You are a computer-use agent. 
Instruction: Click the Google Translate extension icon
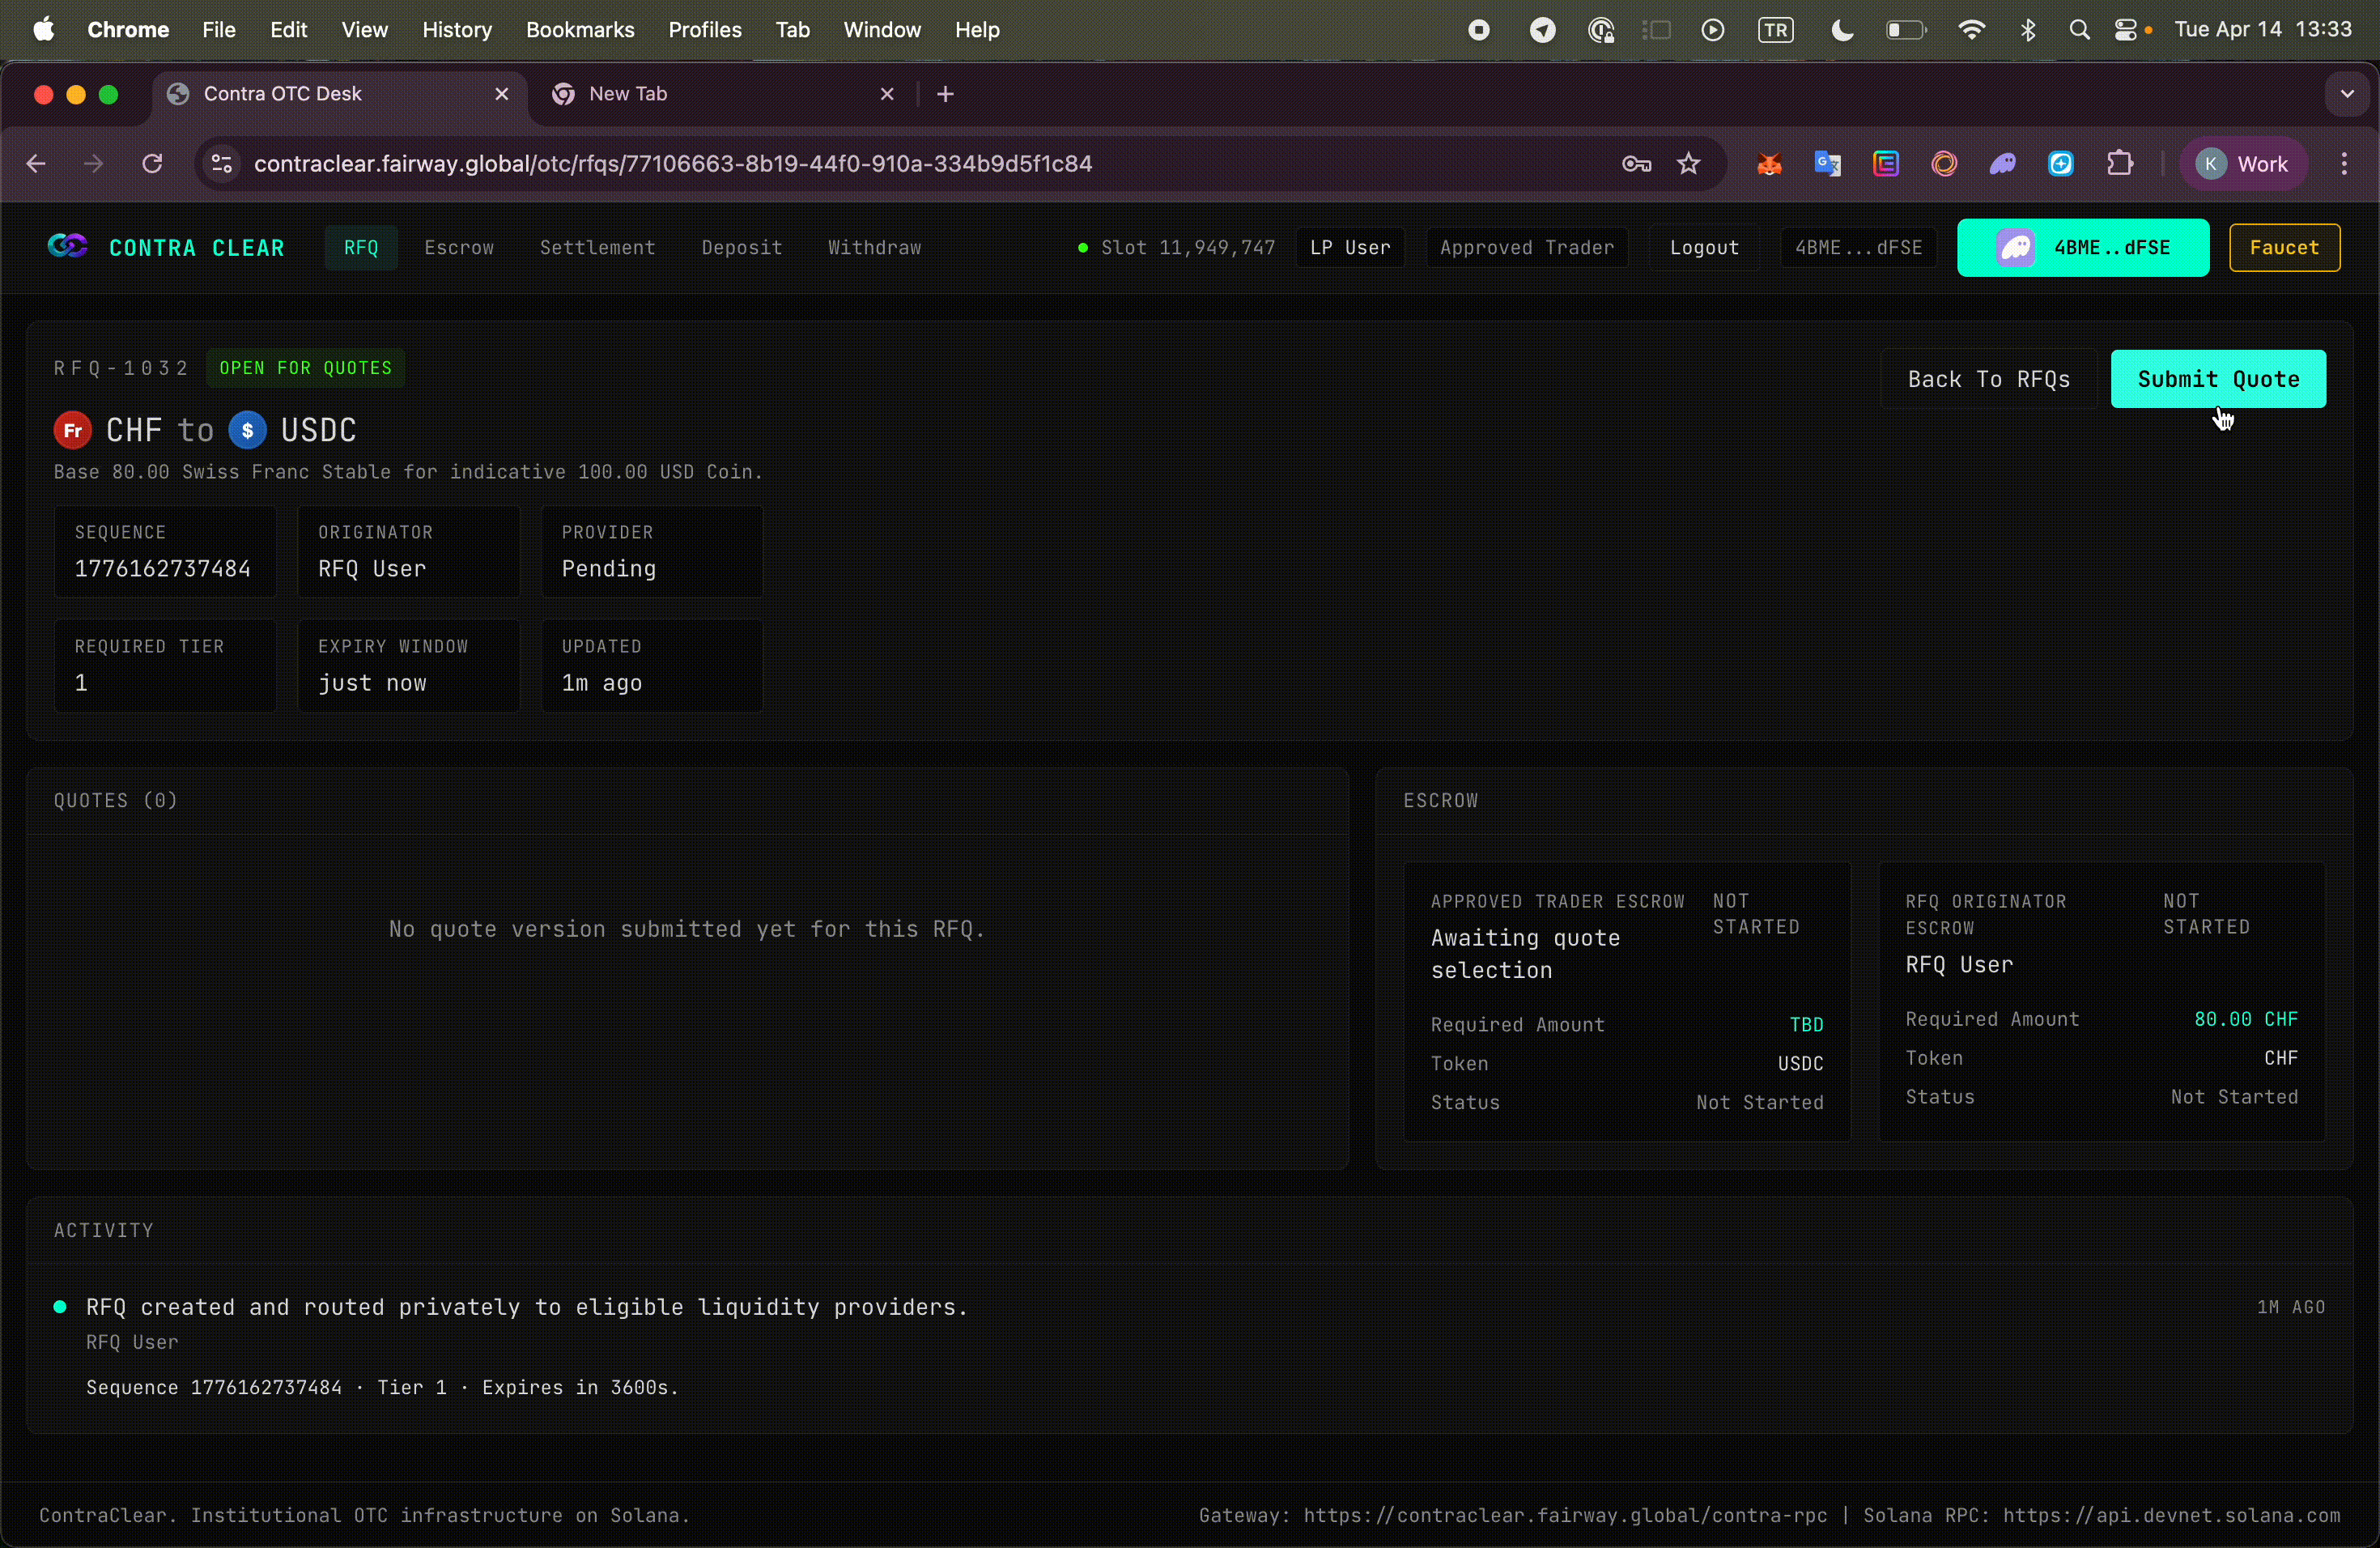(x=1827, y=164)
